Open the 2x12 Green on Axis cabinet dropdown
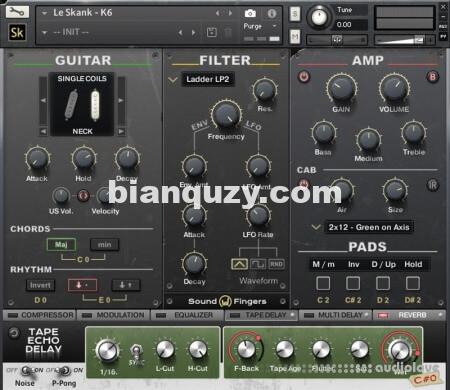 (x=369, y=227)
